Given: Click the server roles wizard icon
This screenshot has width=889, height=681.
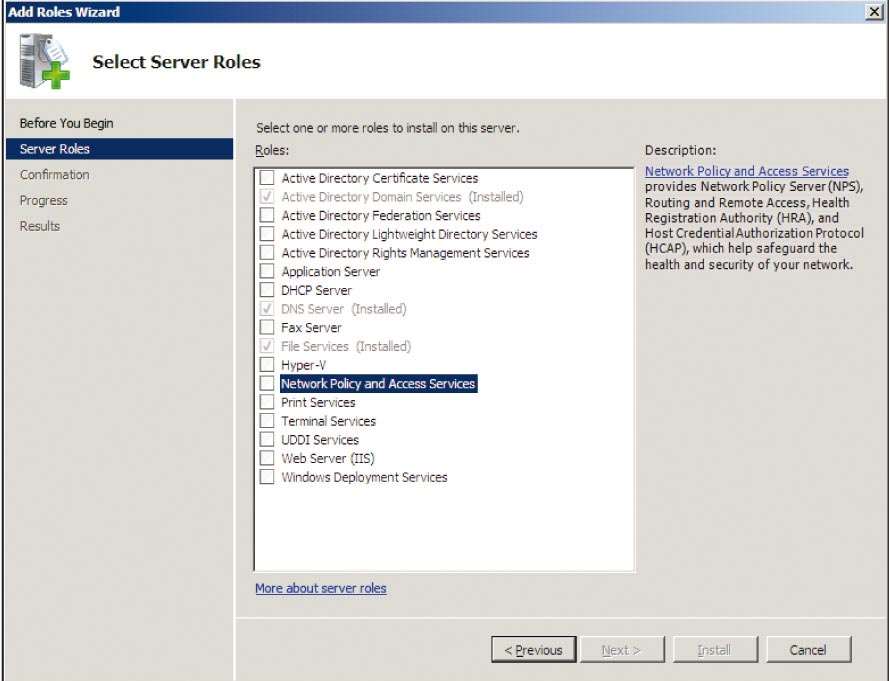Looking at the screenshot, I should [45, 61].
